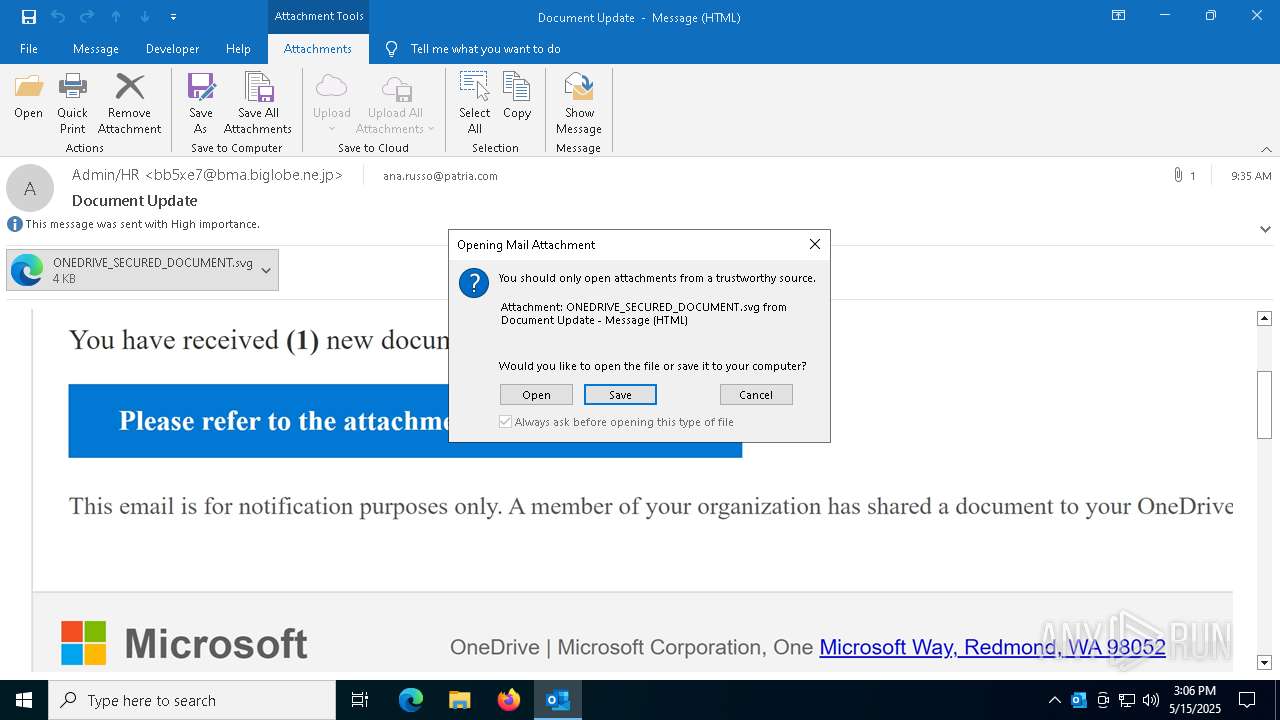Switch to the Message tab
The width and height of the screenshot is (1280, 720).
96,49
